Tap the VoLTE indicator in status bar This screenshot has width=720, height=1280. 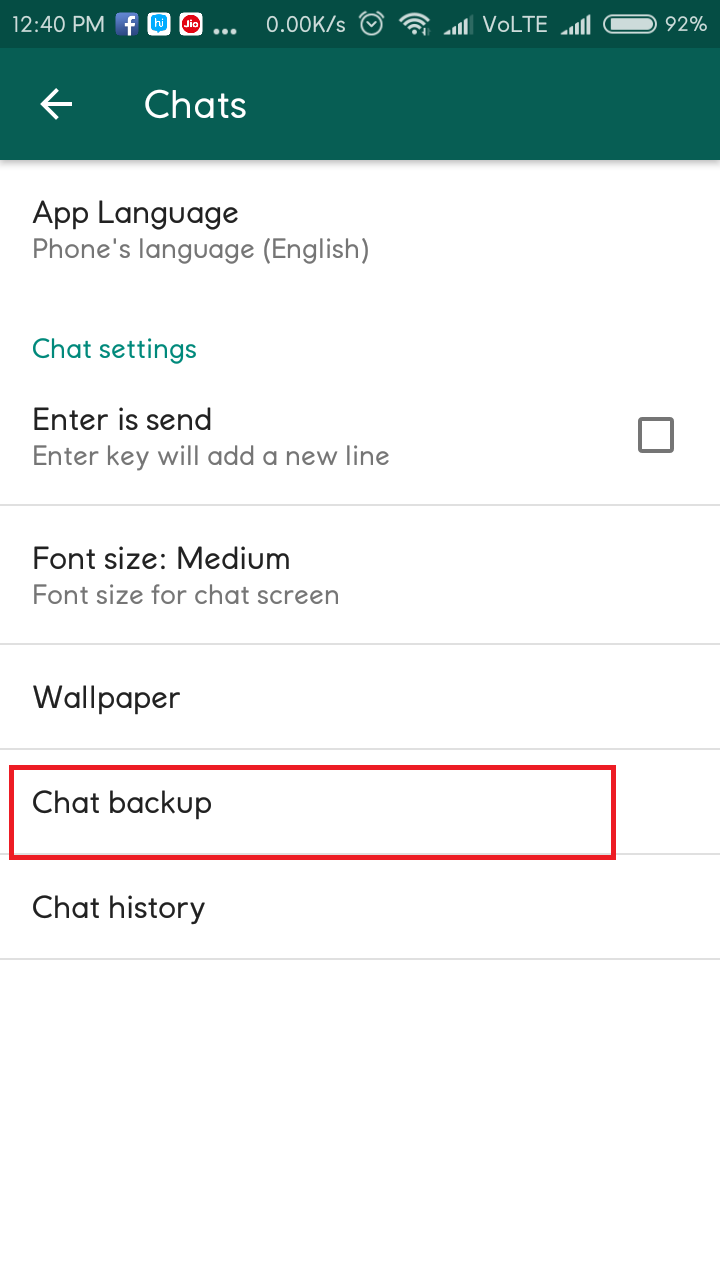(514, 24)
